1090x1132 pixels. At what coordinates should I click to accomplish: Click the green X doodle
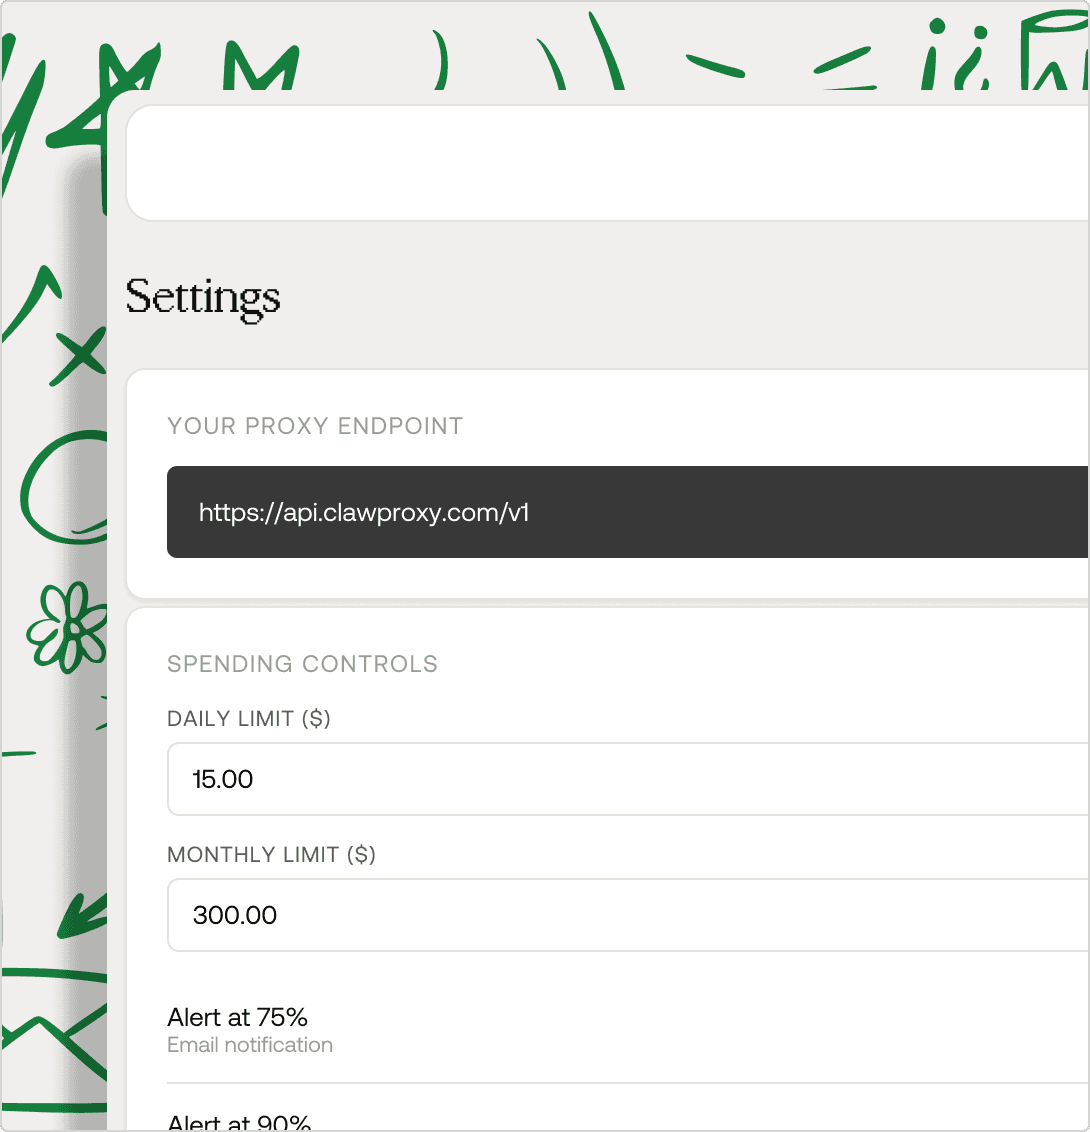[80, 355]
